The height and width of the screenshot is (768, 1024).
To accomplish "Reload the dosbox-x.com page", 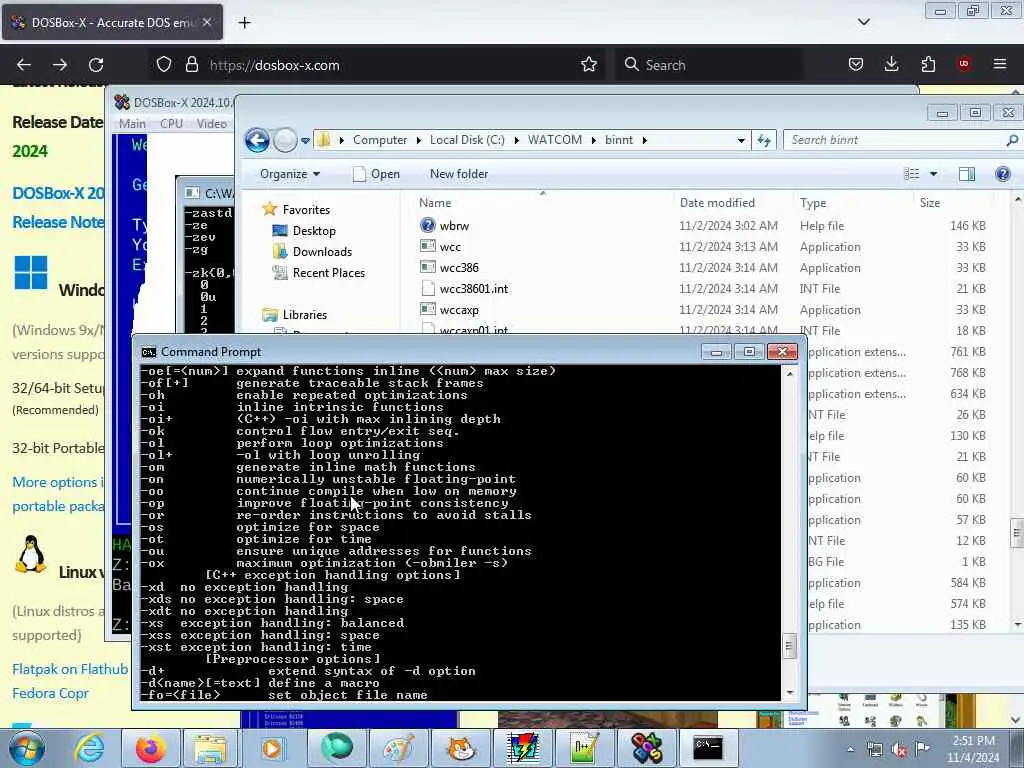I will [x=96, y=65].
